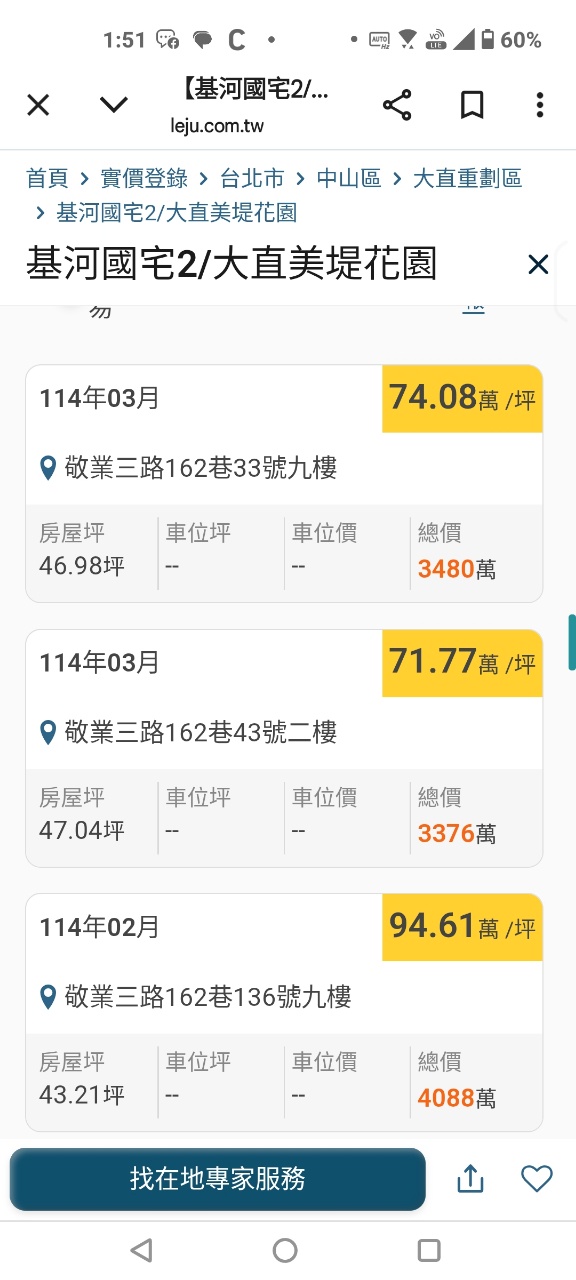Image resolution: width=576 pixels, height=1280 pixels.
Task: Tap location pin for 162巷136號九樓
Action: pos(47,997)
